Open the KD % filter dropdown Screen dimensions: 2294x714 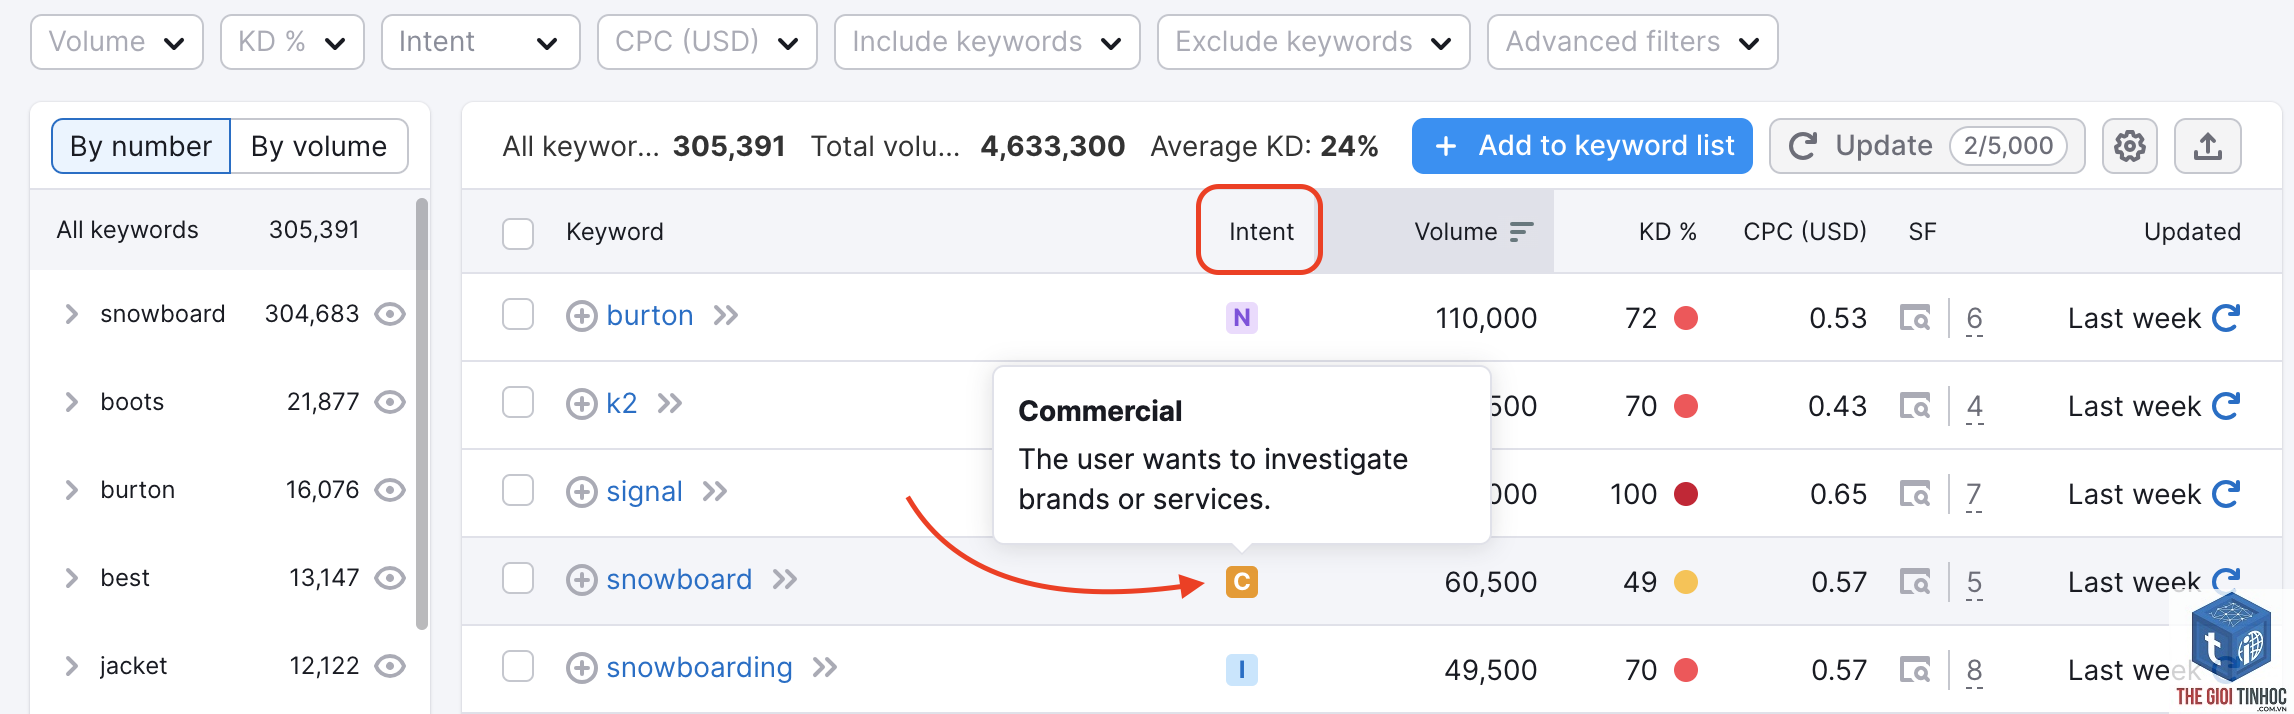[292, 42]
